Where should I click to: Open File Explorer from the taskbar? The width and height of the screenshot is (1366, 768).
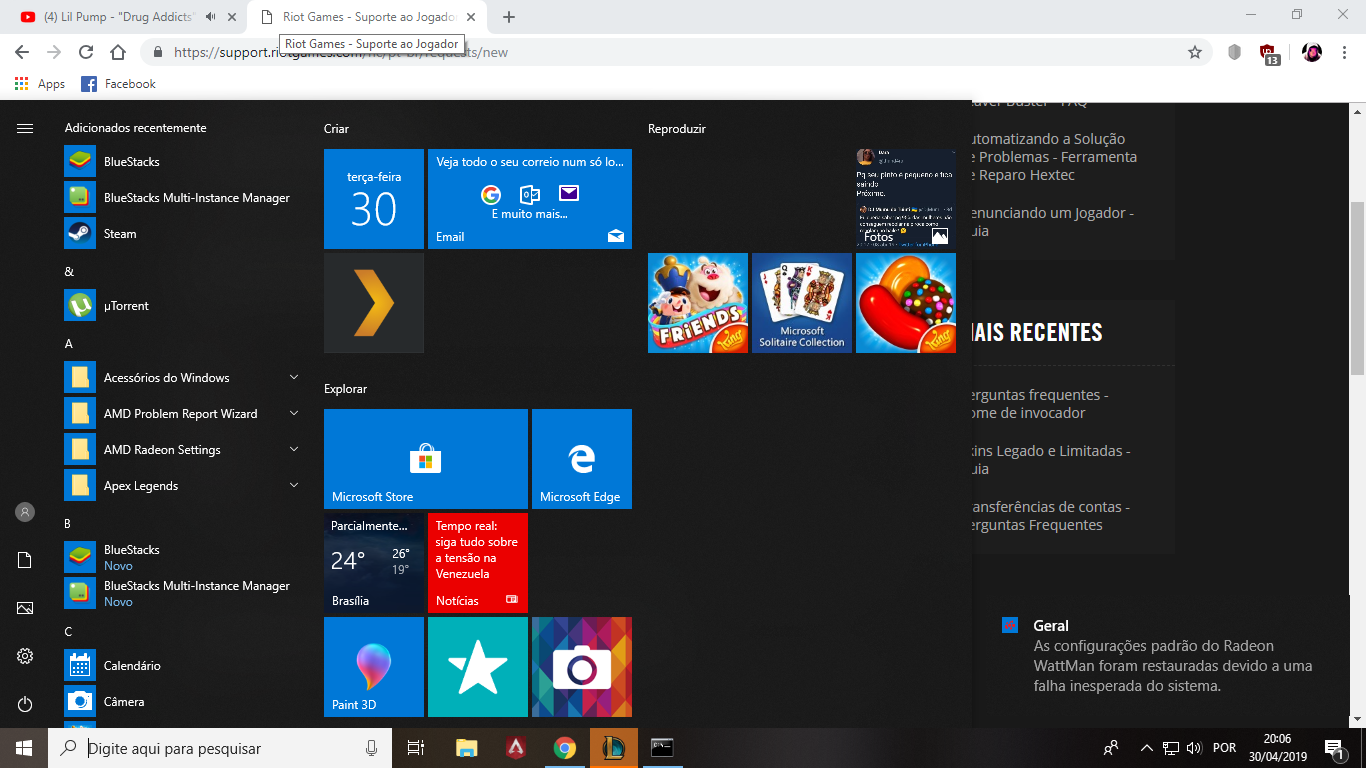(x=466, y=748)
